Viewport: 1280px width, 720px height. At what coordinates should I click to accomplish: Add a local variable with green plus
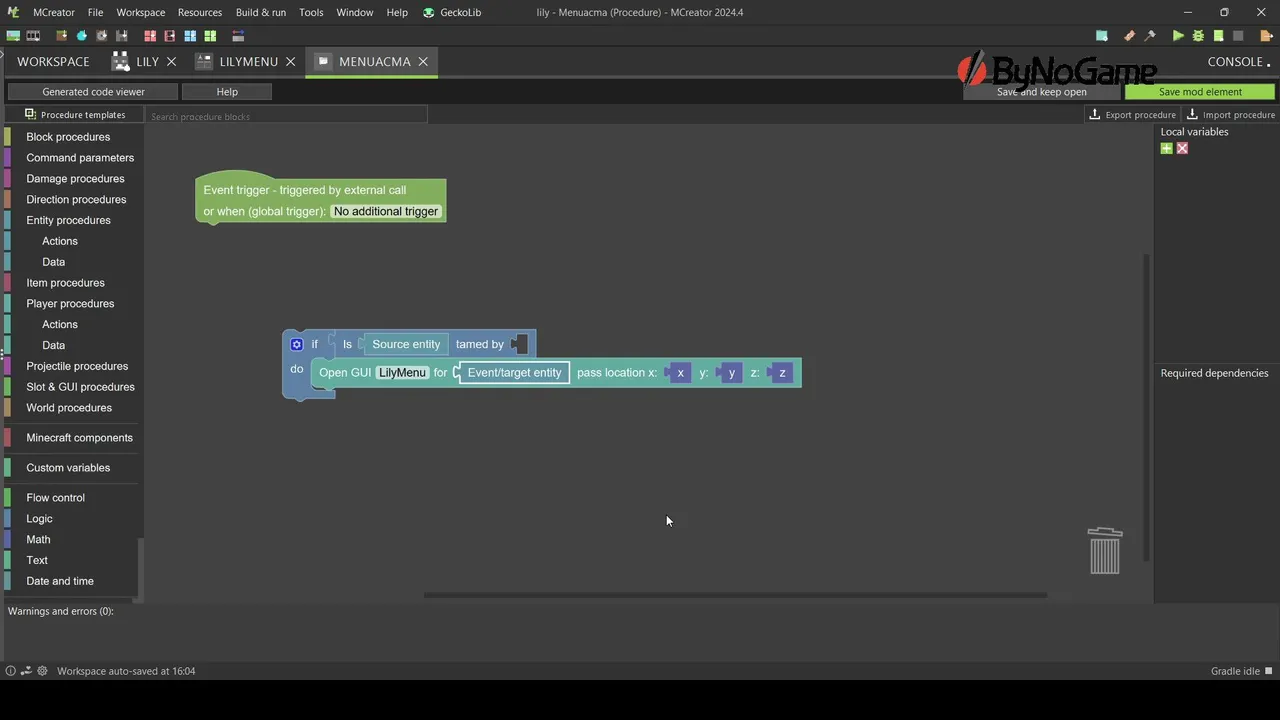pyautogui.click(x=1166, y=148)
